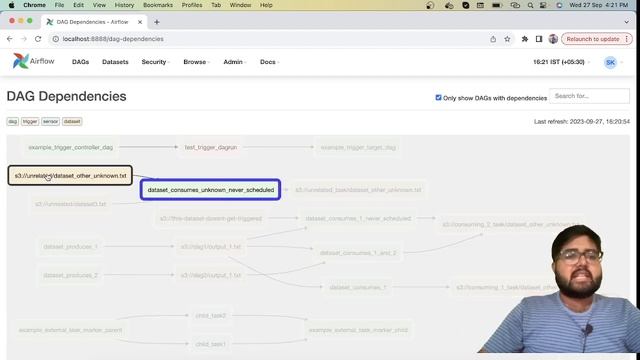Click the browser forward arrow
This screenshot has width=640, height=360.
tap(24, 39)
